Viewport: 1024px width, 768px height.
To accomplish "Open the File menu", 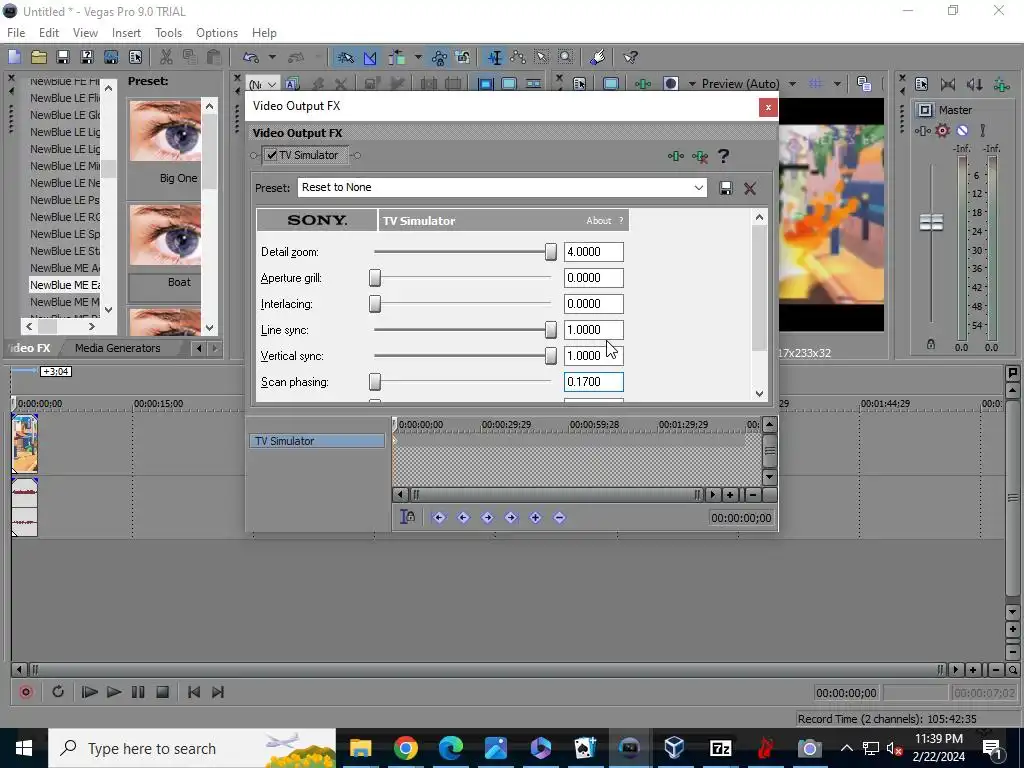I will [16, 33].
